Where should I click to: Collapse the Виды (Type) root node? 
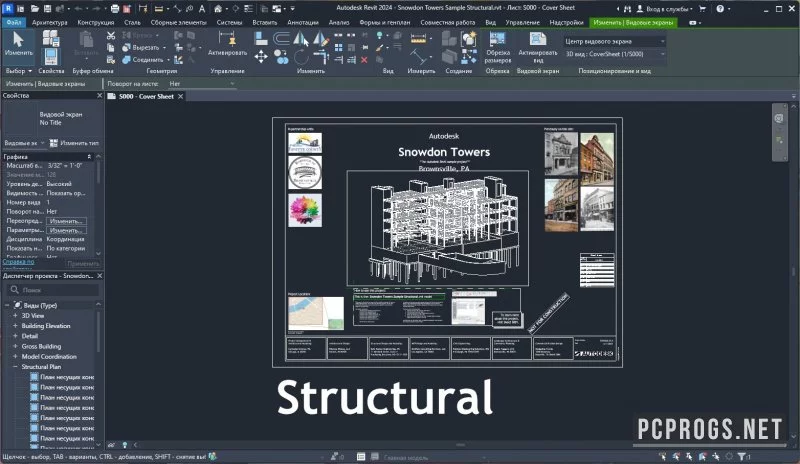[x=7, y=305]
